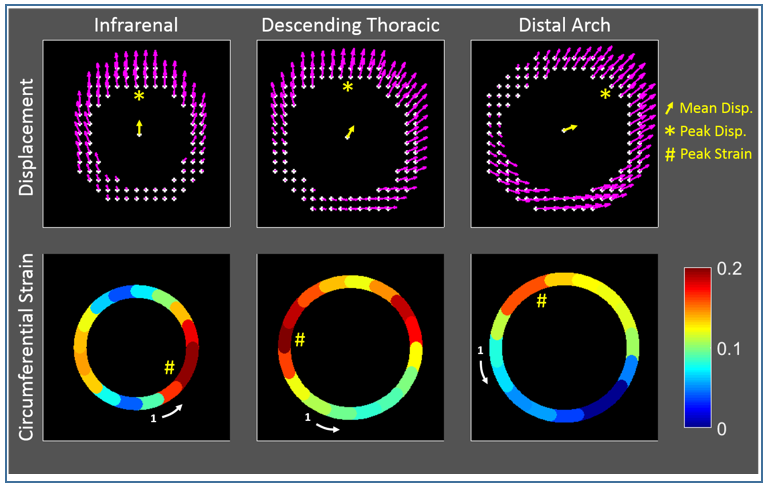Image resolution: width=769 pixels, height=487 pixels.
Task: Click the Mean Disp. legend entry
Action: click(712, 106)
